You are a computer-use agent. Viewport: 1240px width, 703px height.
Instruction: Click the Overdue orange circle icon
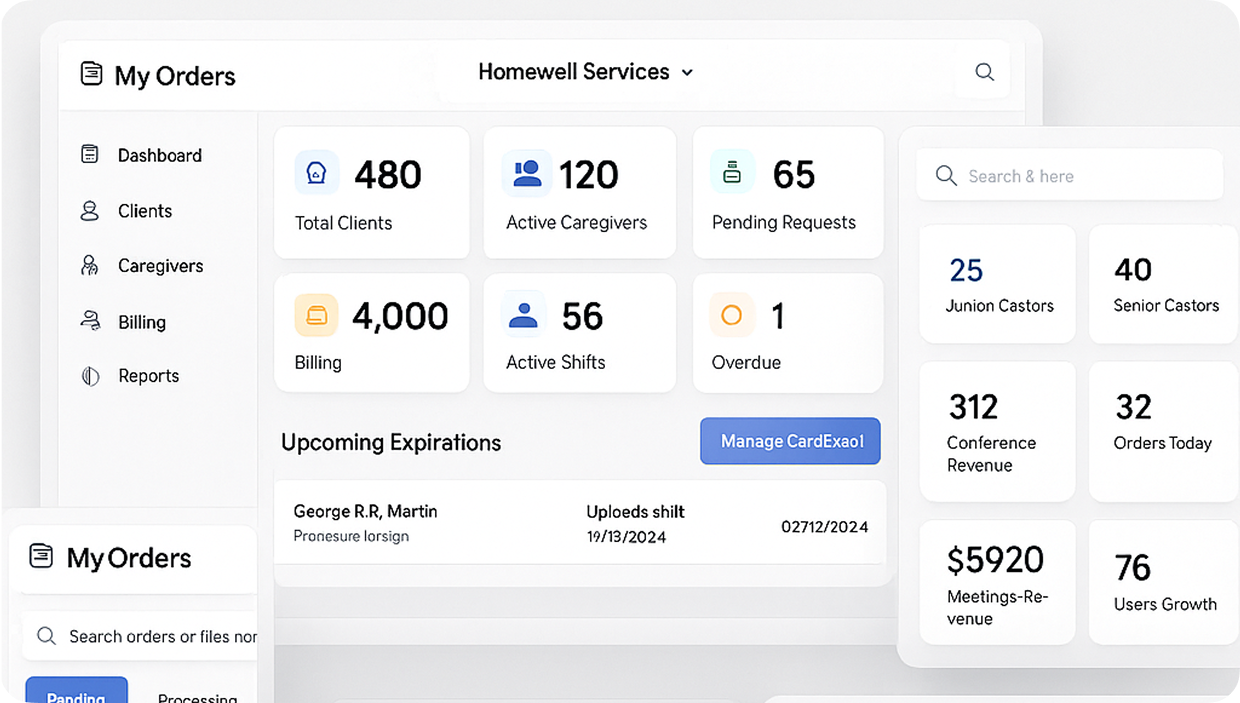[732, 316]
